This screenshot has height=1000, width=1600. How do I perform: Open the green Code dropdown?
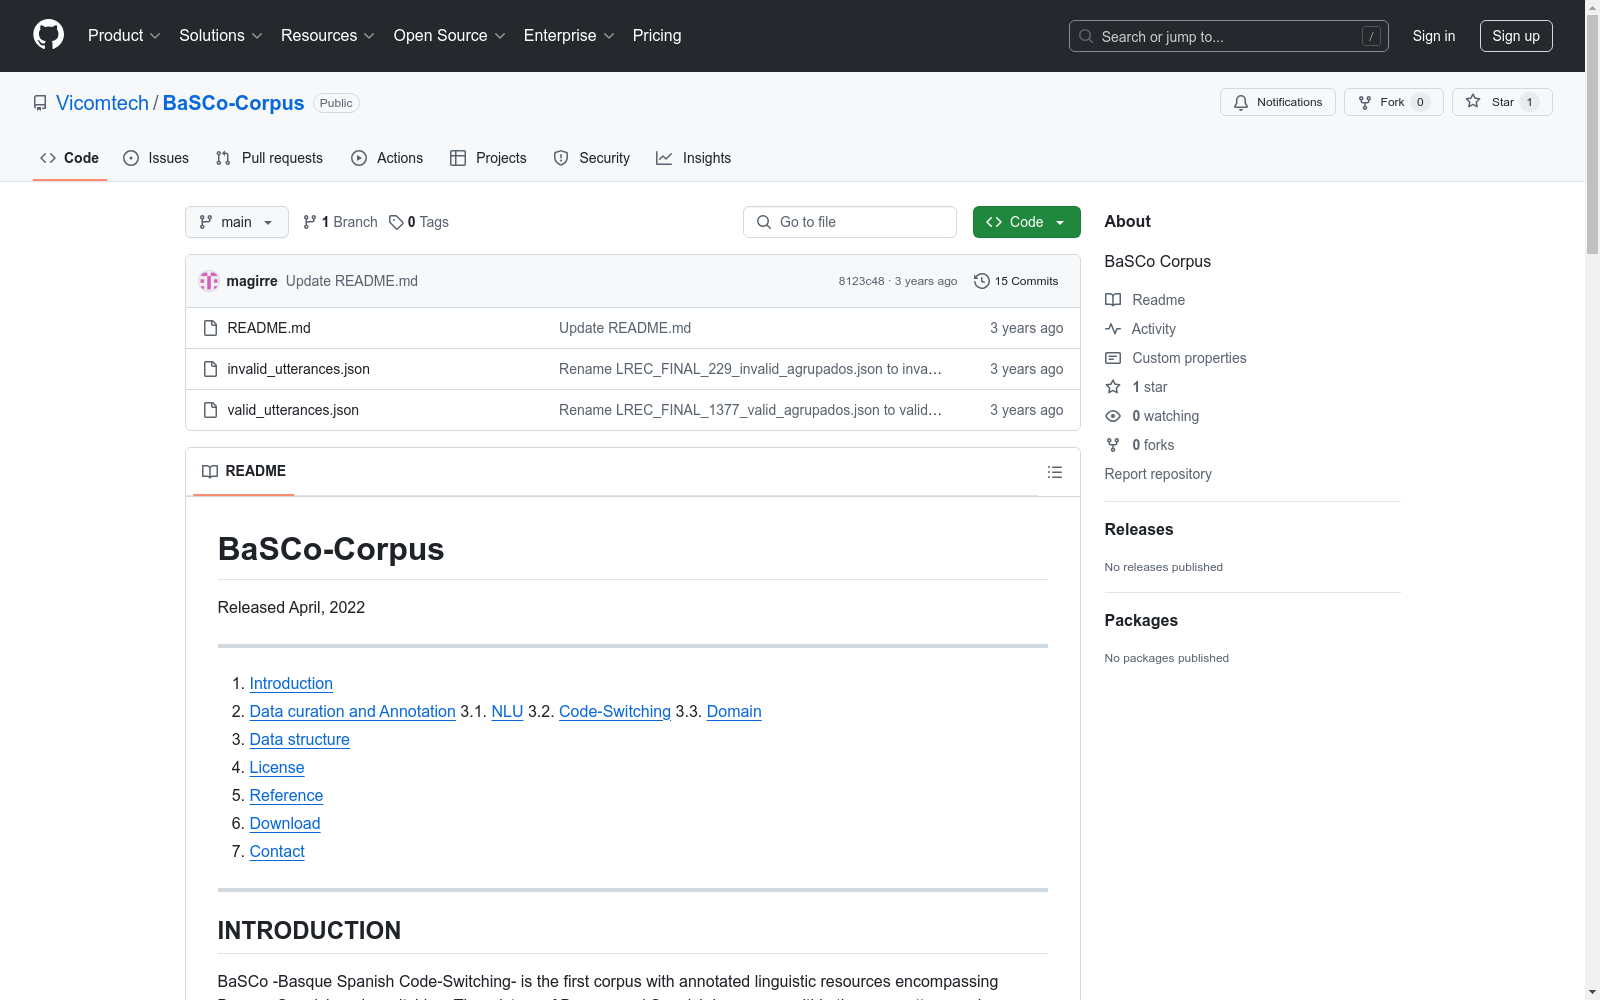point(1027,222)
